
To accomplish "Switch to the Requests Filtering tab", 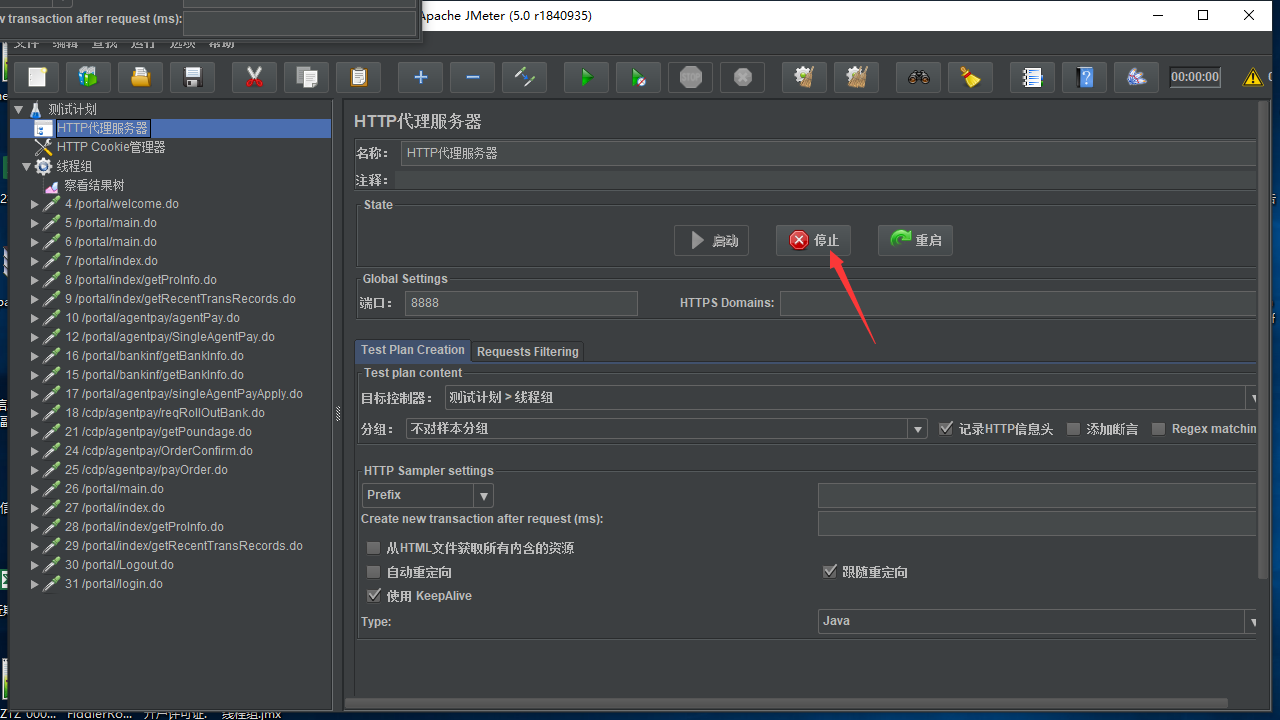I will pos(527,351).
